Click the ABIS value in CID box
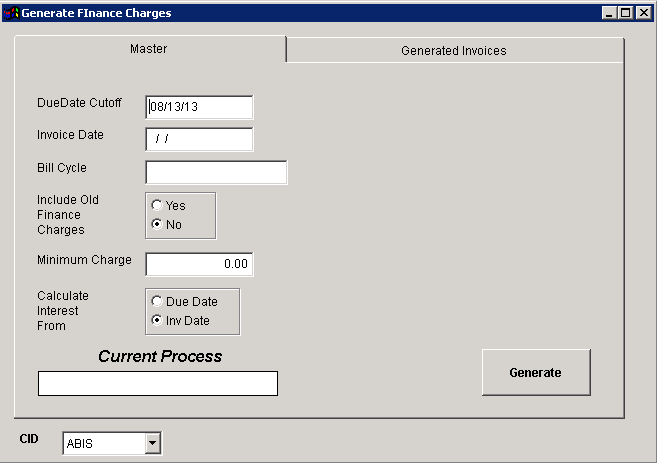Screen dimensions: 657x463 click(101, 443)
